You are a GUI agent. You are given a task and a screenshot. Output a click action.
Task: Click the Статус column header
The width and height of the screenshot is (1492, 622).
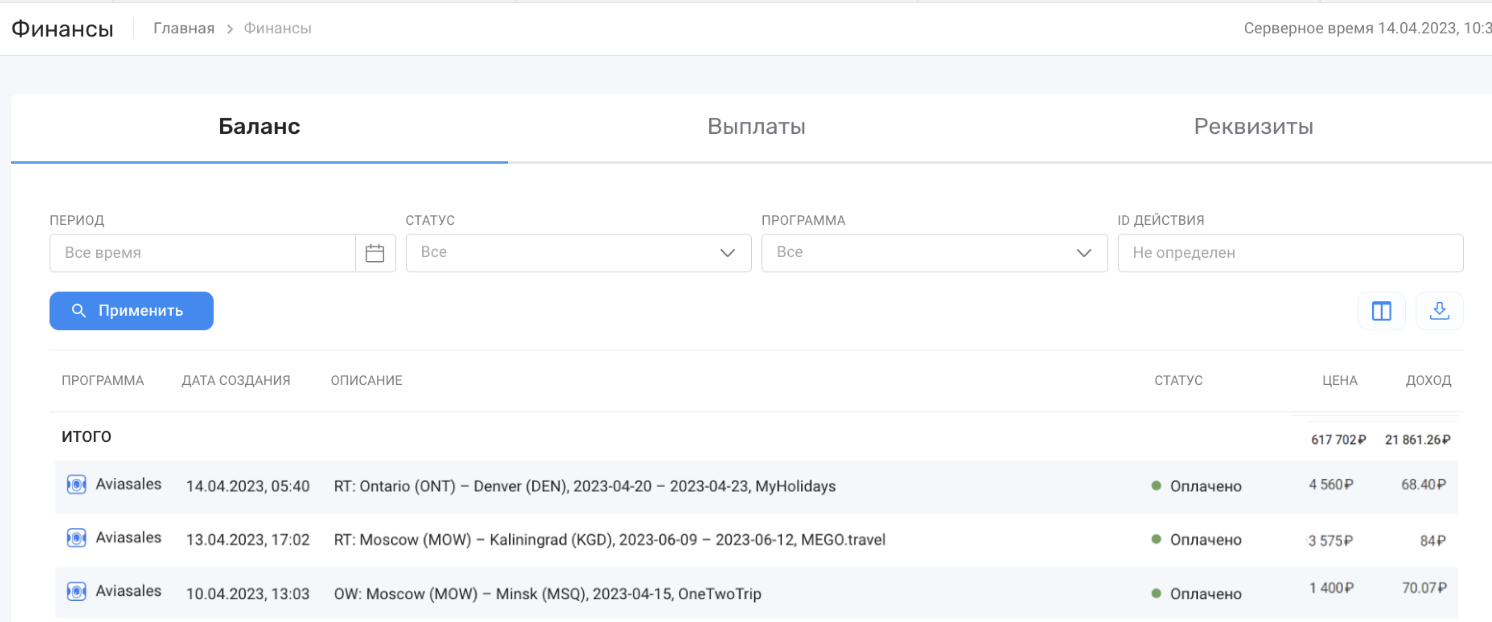(x=1179, y=381)
